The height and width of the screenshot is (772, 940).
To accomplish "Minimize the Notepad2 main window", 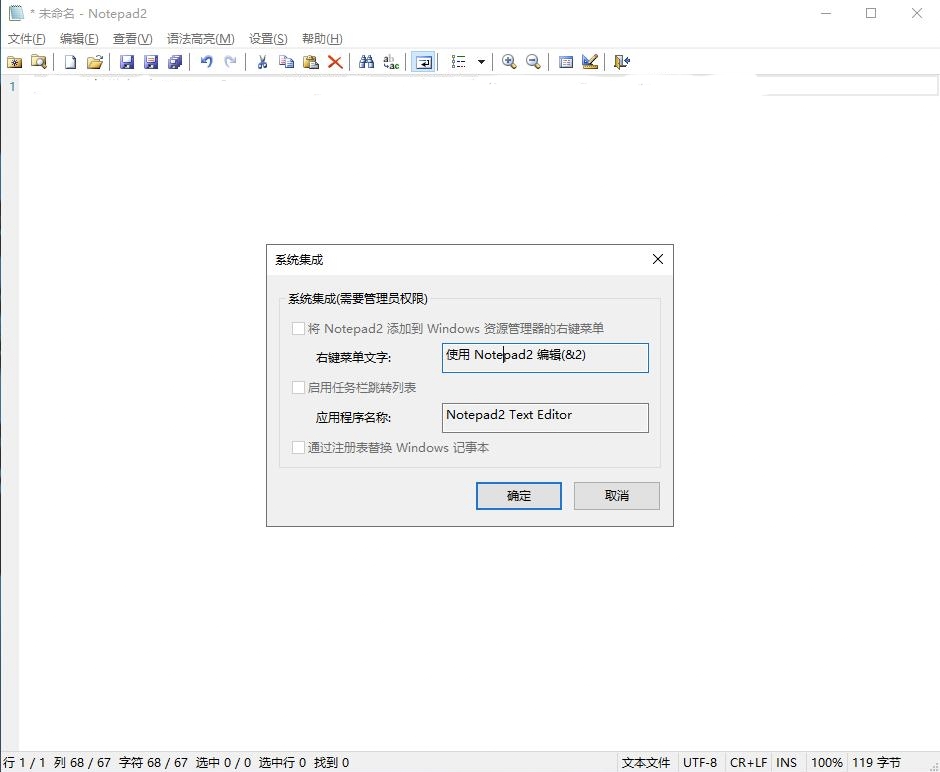I will 826,13.
